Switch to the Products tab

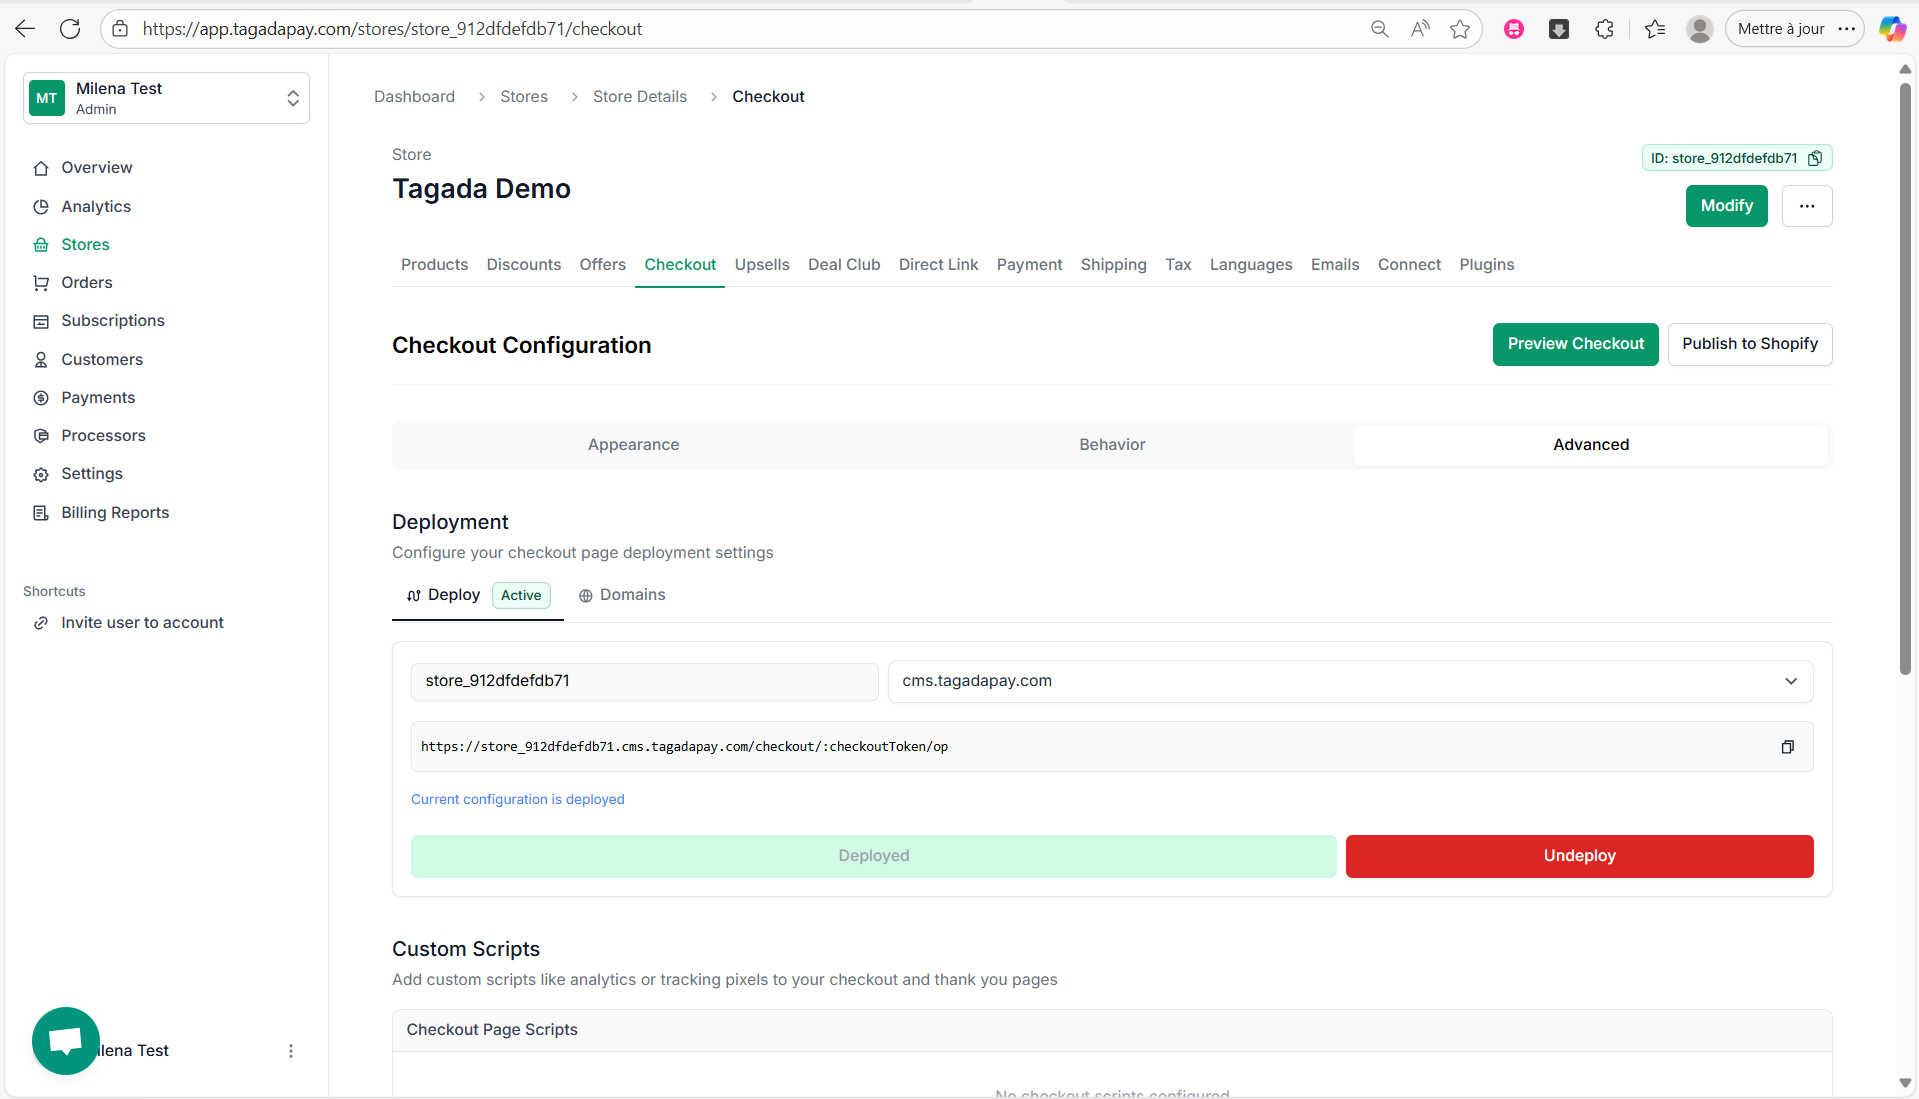pyautogui.click(x=434, y=265)
